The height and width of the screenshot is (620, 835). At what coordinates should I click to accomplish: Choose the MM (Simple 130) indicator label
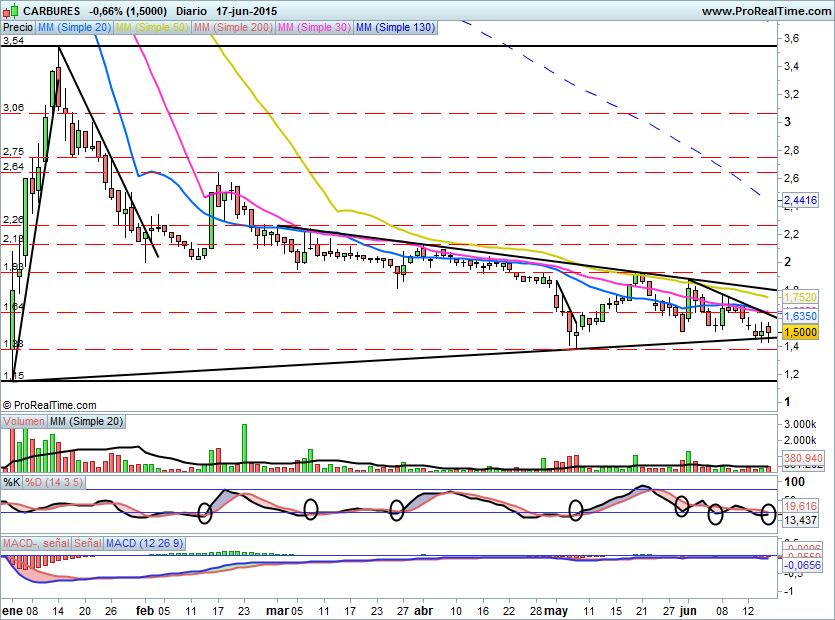click(x=395, y=28)
